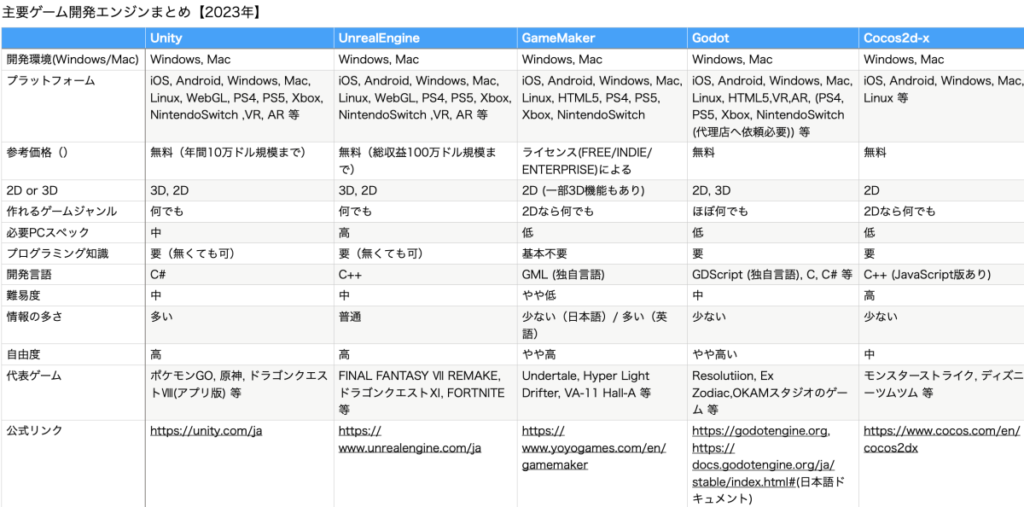Click the Cocos2d-x column header
The height and width of the screenshot is (507, 1024).
[941, 39]
